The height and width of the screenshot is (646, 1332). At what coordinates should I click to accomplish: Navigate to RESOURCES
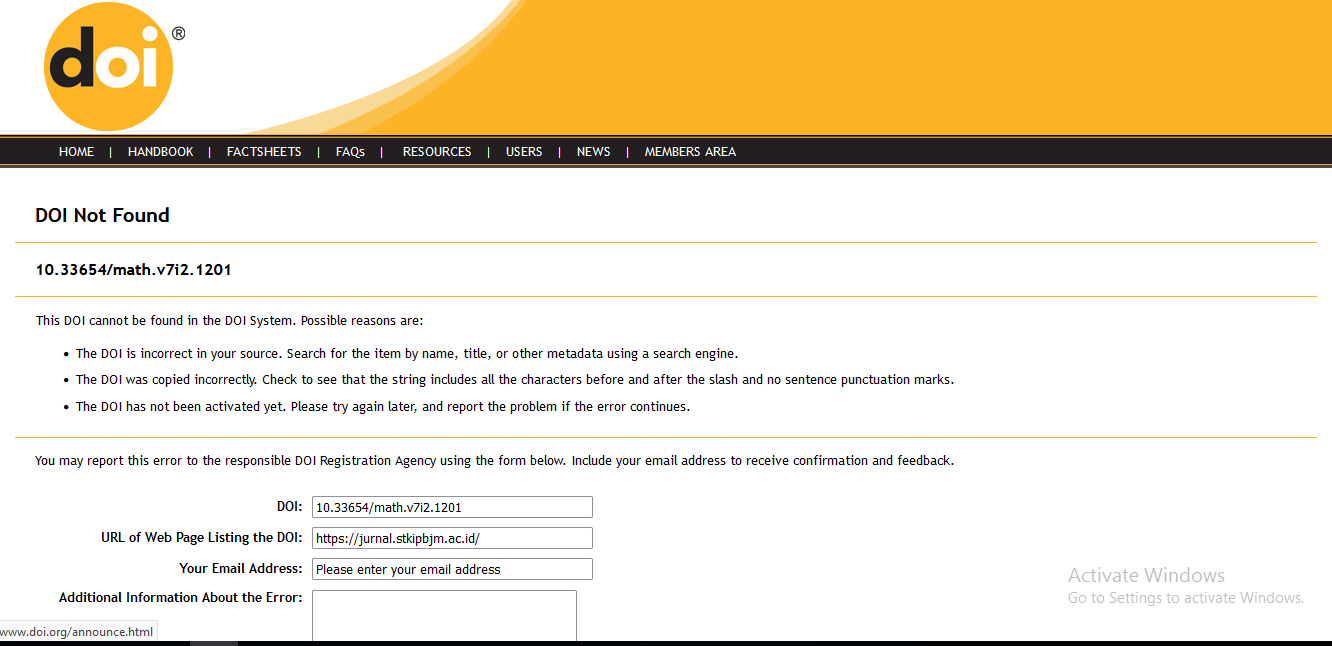[x=437, y=152]
